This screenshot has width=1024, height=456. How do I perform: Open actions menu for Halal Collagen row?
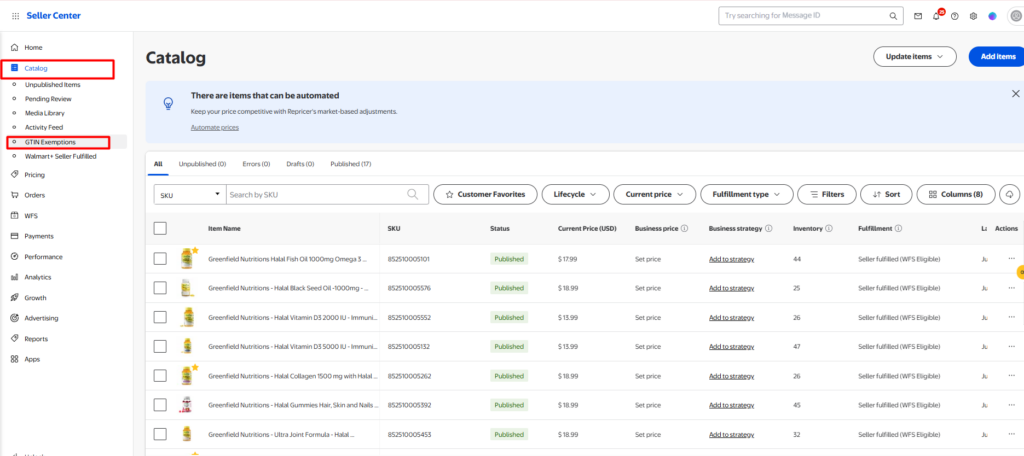(x=1012, y=376)
